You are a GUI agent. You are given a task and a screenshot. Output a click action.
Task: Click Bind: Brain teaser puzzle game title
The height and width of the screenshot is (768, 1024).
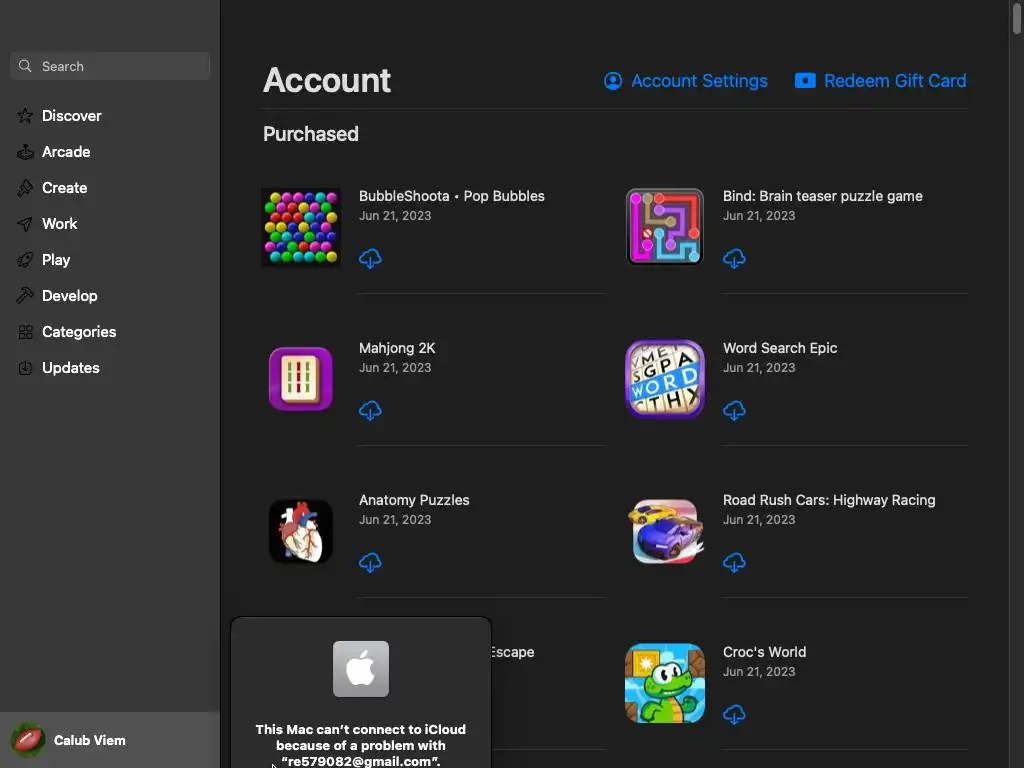[822, 196]
